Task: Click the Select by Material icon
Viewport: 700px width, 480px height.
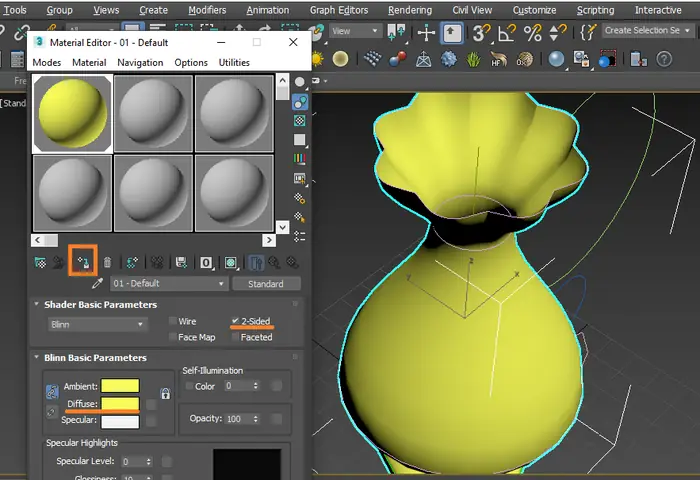Action: coord(300,217)
